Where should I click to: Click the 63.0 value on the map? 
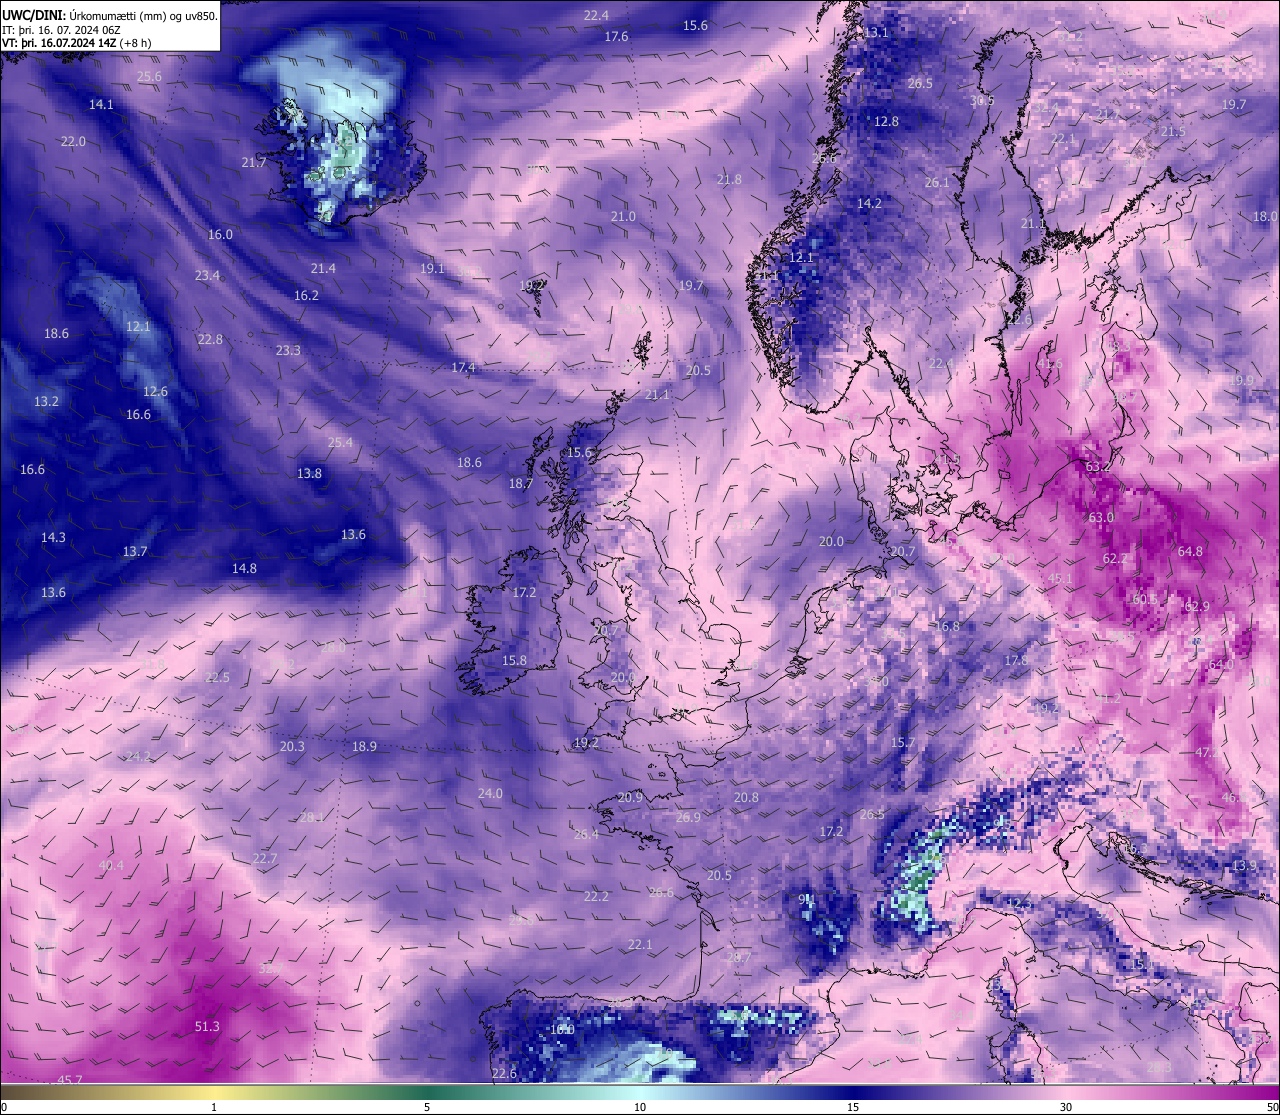click(1101, 517)
